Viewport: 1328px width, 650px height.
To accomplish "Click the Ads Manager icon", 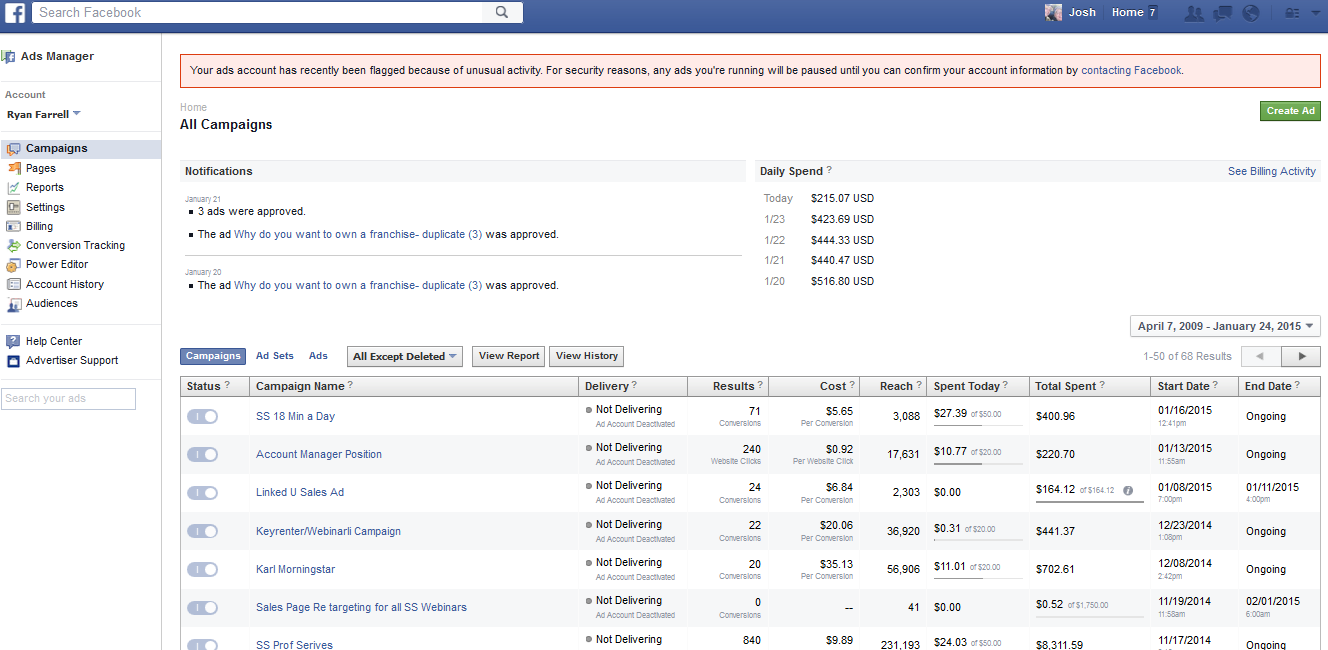I will (x=8, y=57).
